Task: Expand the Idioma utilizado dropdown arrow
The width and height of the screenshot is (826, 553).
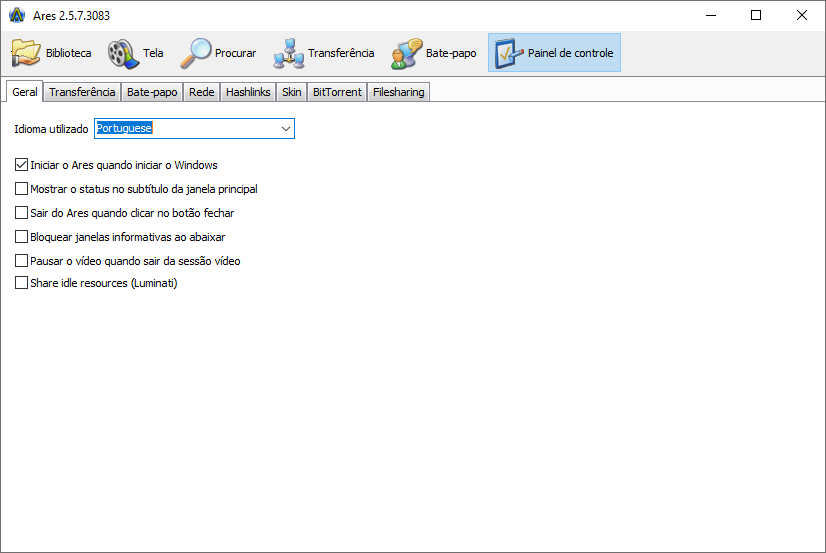Action: click(x=285, y=129)
